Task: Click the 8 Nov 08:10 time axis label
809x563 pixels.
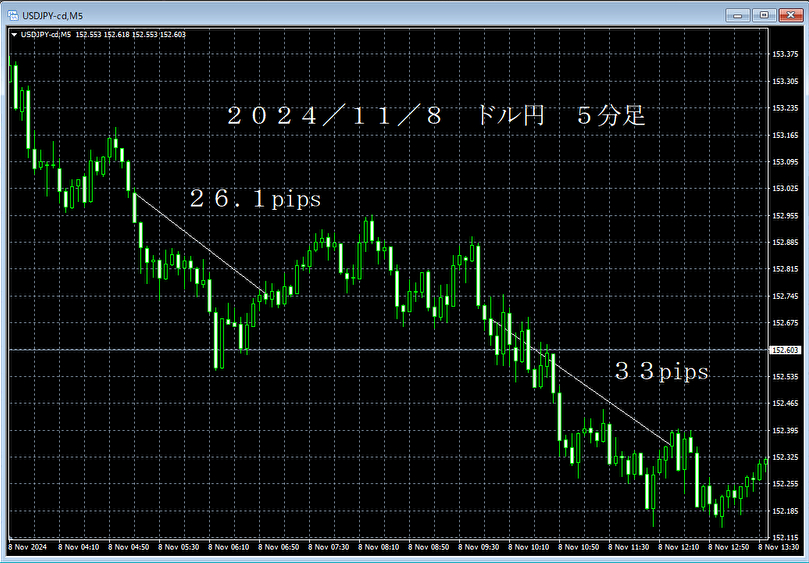Action: pyautogui.click(x=379, y=547)
